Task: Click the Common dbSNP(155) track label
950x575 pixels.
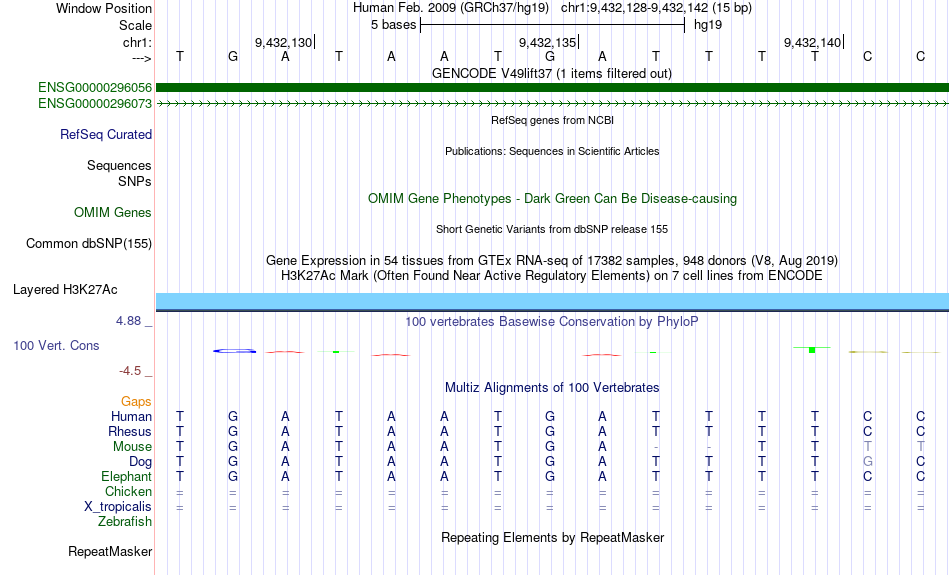Action: pos(88,244)
